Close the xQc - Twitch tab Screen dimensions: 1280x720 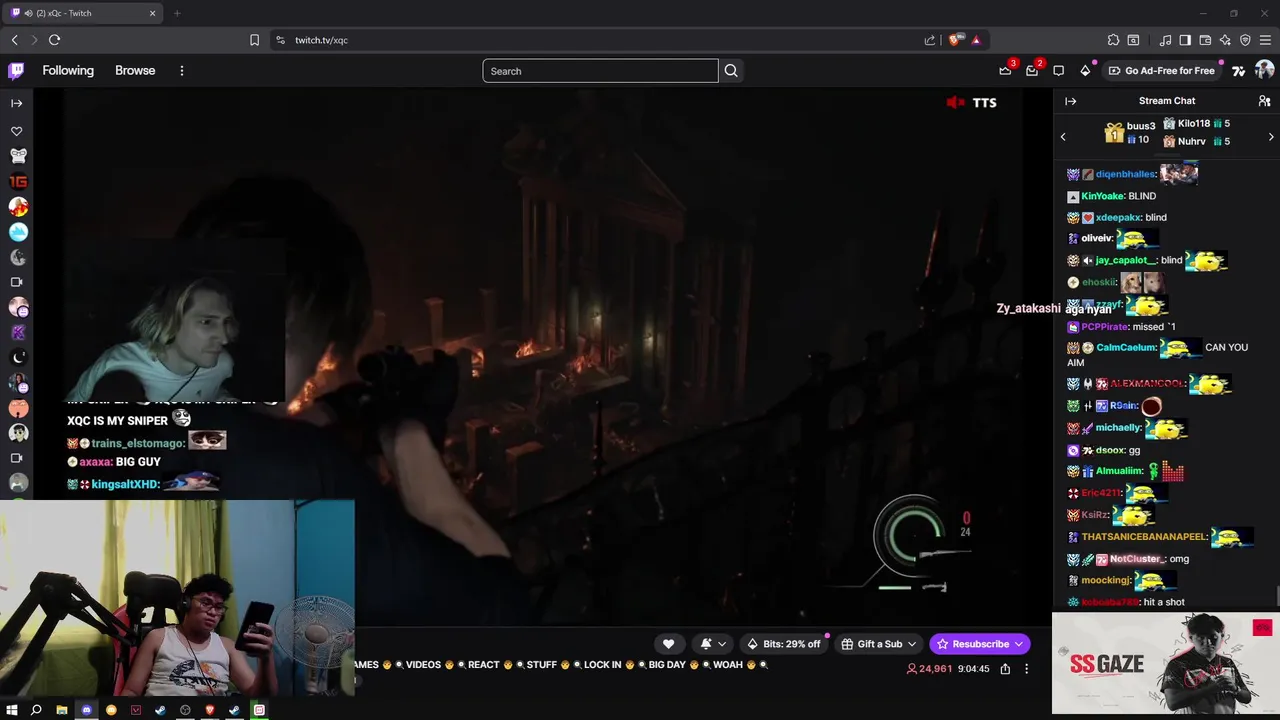pyautogui.click(x=153, y=13)
